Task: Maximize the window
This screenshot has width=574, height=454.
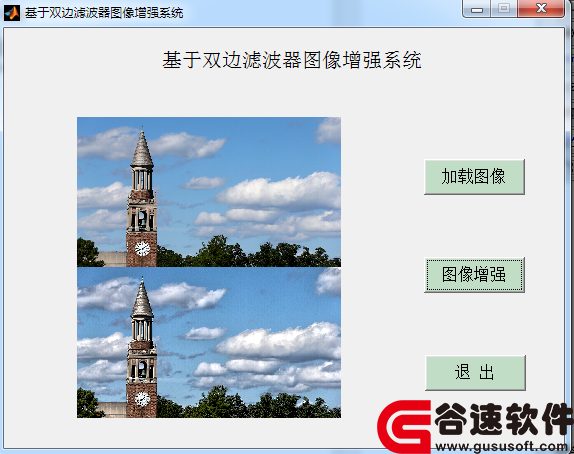Action: tap(504, 8)
